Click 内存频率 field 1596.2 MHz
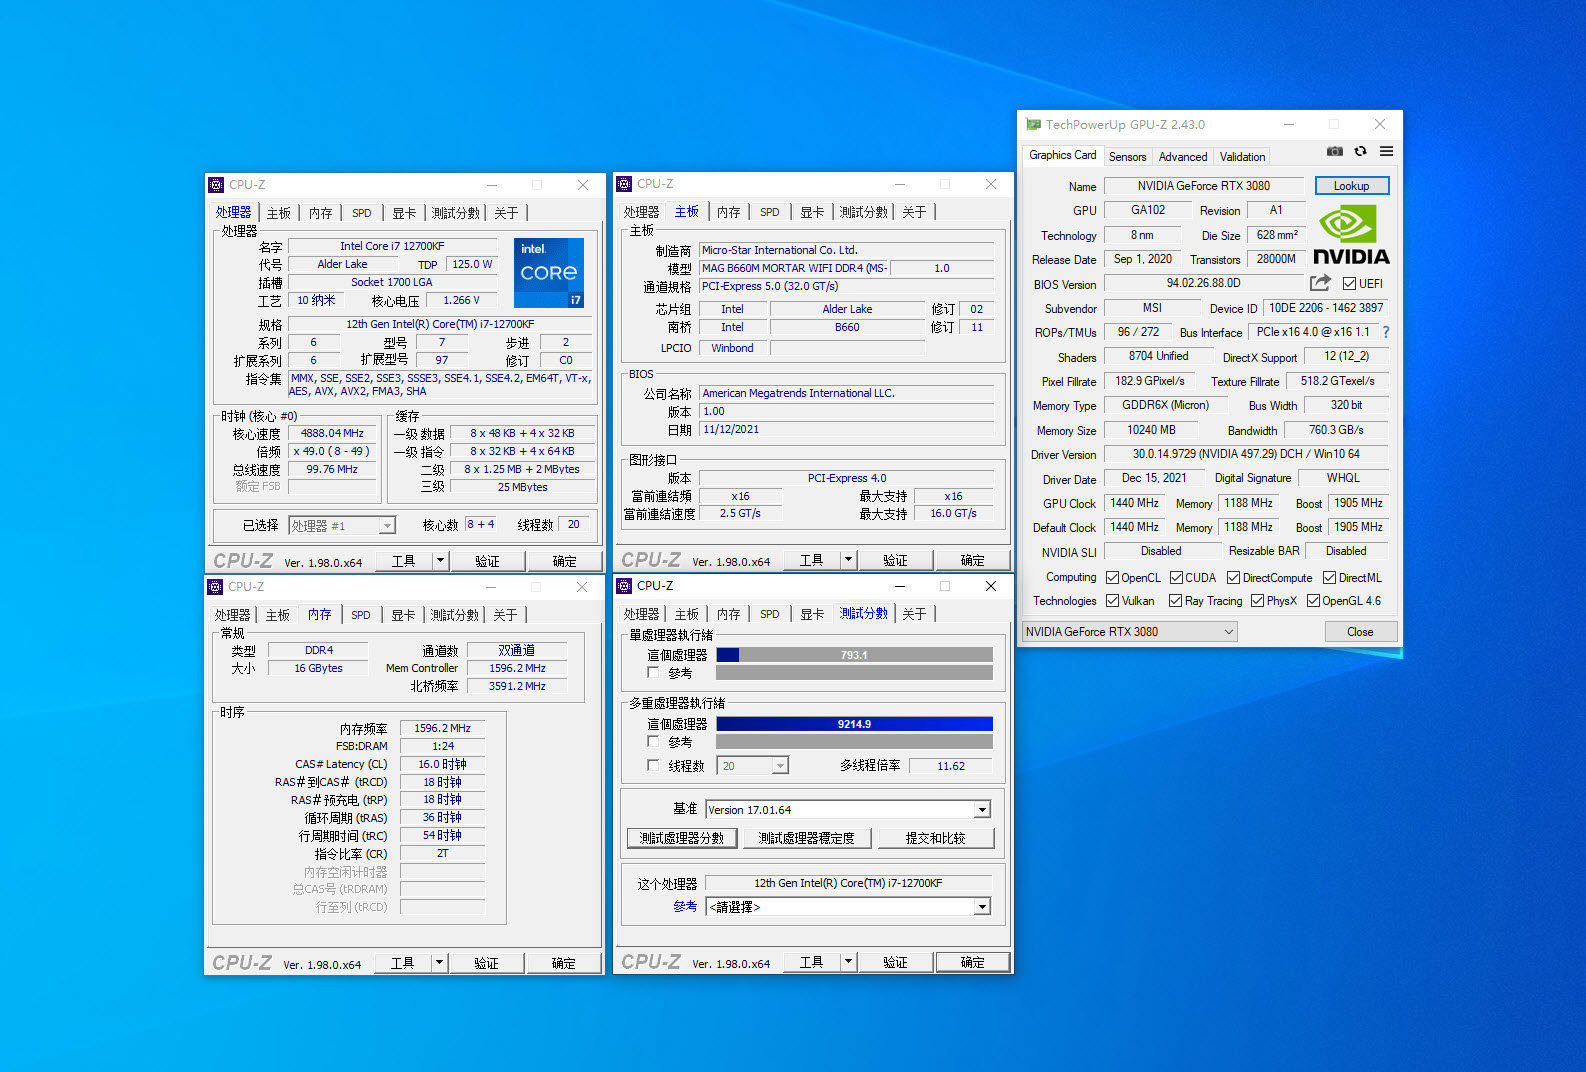1586x1072 pixels. pos(442,728)
